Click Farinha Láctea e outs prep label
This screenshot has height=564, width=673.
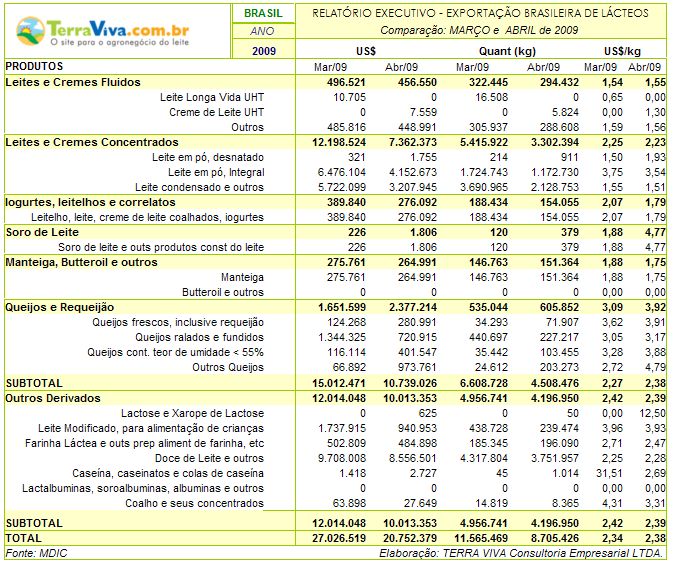point(145,443)
